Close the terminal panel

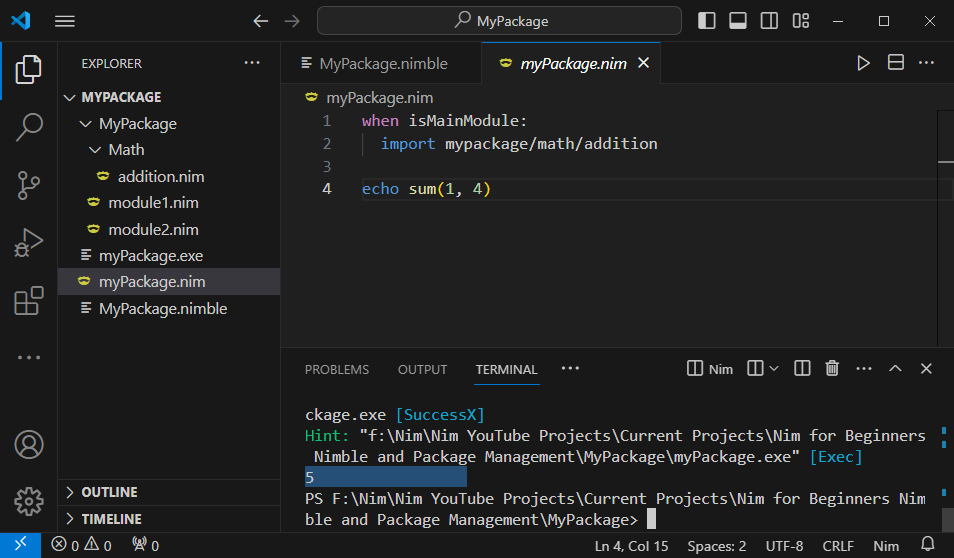tap(926, 369)
